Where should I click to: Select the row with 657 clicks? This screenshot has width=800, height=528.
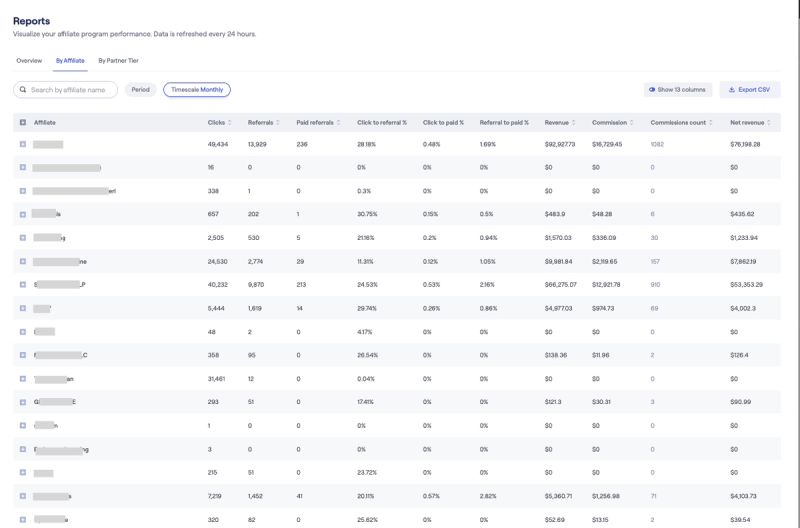tap(22, 214)
